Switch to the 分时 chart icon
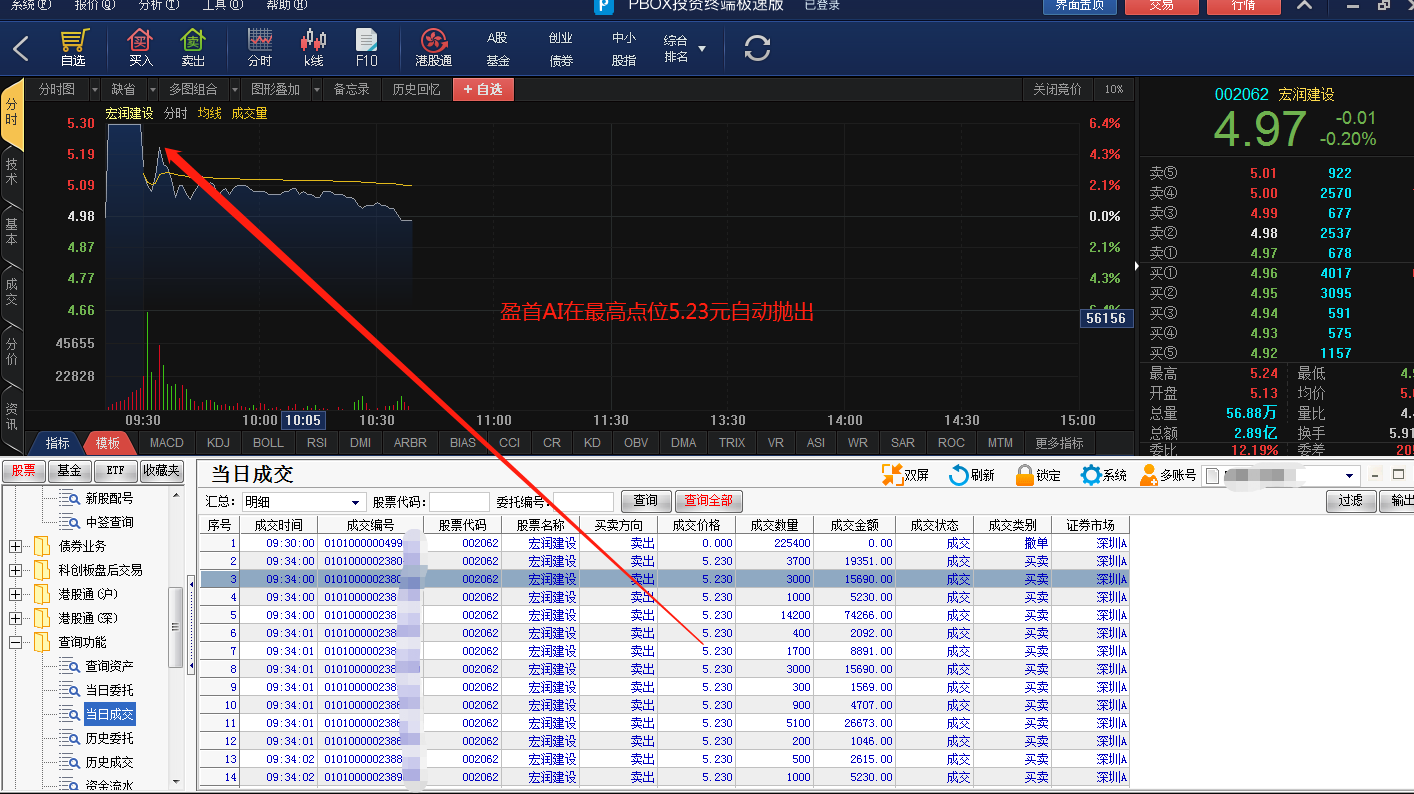The image size is (1414, 794). [x=259, y=41]
